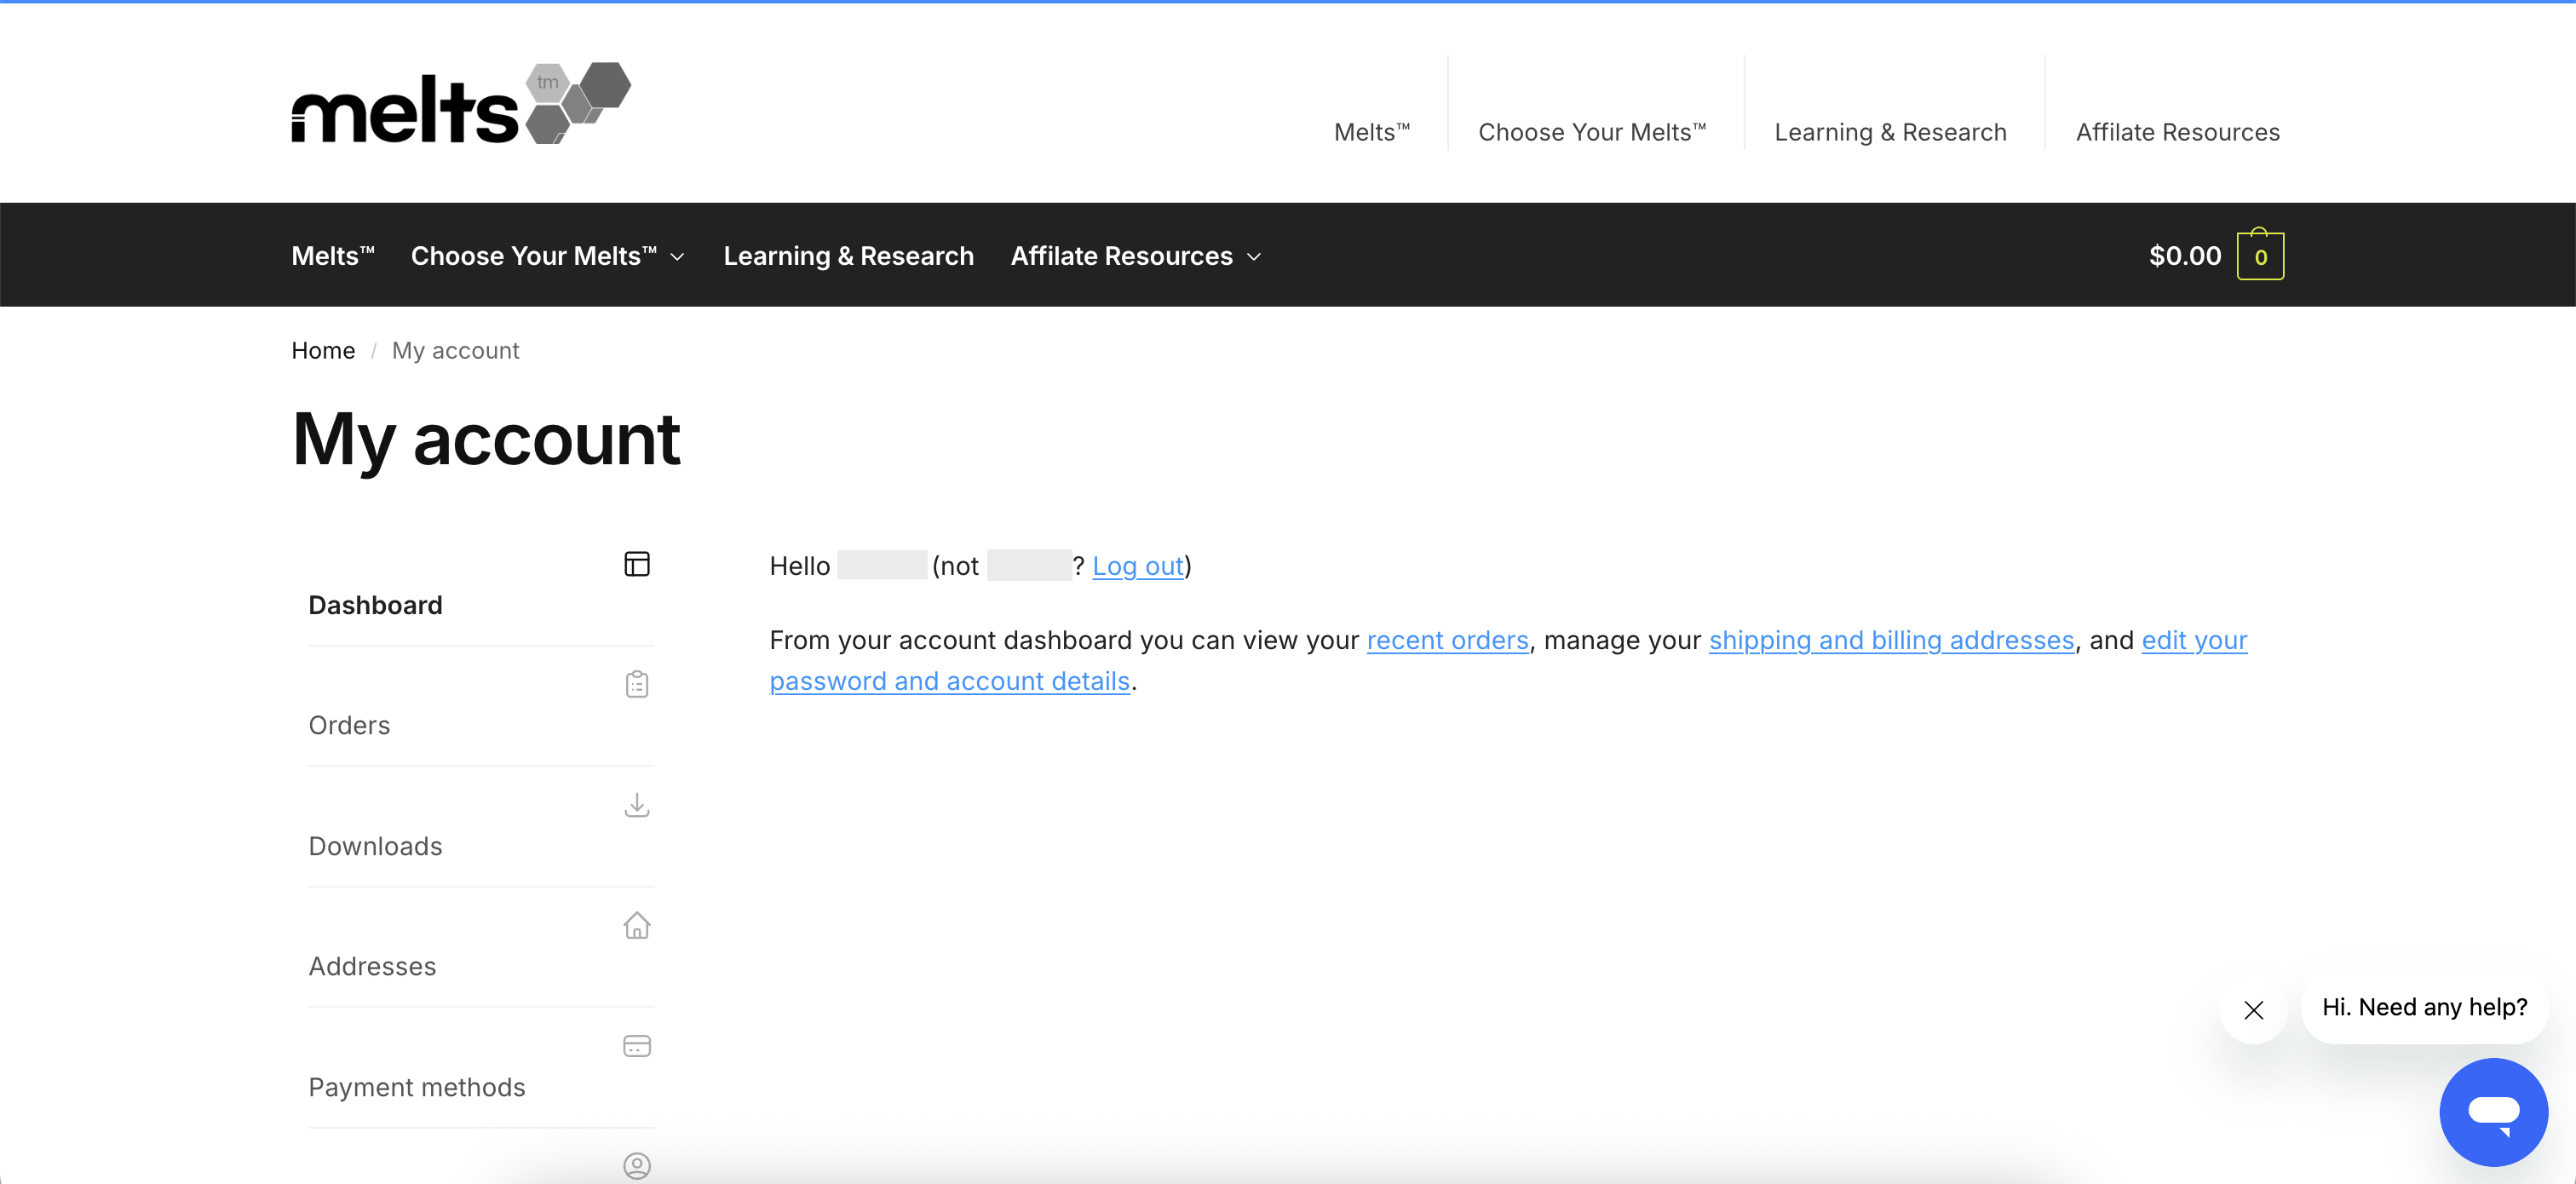The height and width of the screenshot is (1184, 2576).
Task: Open Choose Your Melts™ in dark navigation bar
Action: pos(534,256)
